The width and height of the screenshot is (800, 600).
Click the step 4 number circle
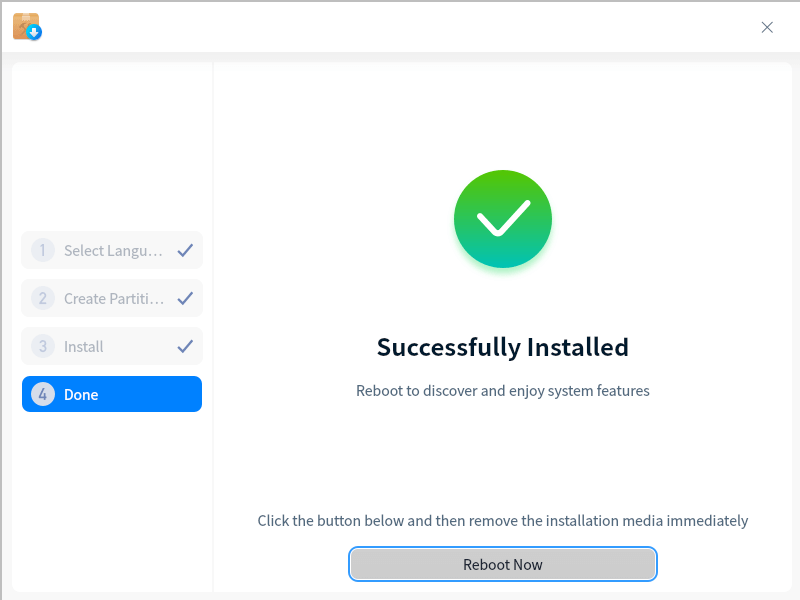pos(43,394)
